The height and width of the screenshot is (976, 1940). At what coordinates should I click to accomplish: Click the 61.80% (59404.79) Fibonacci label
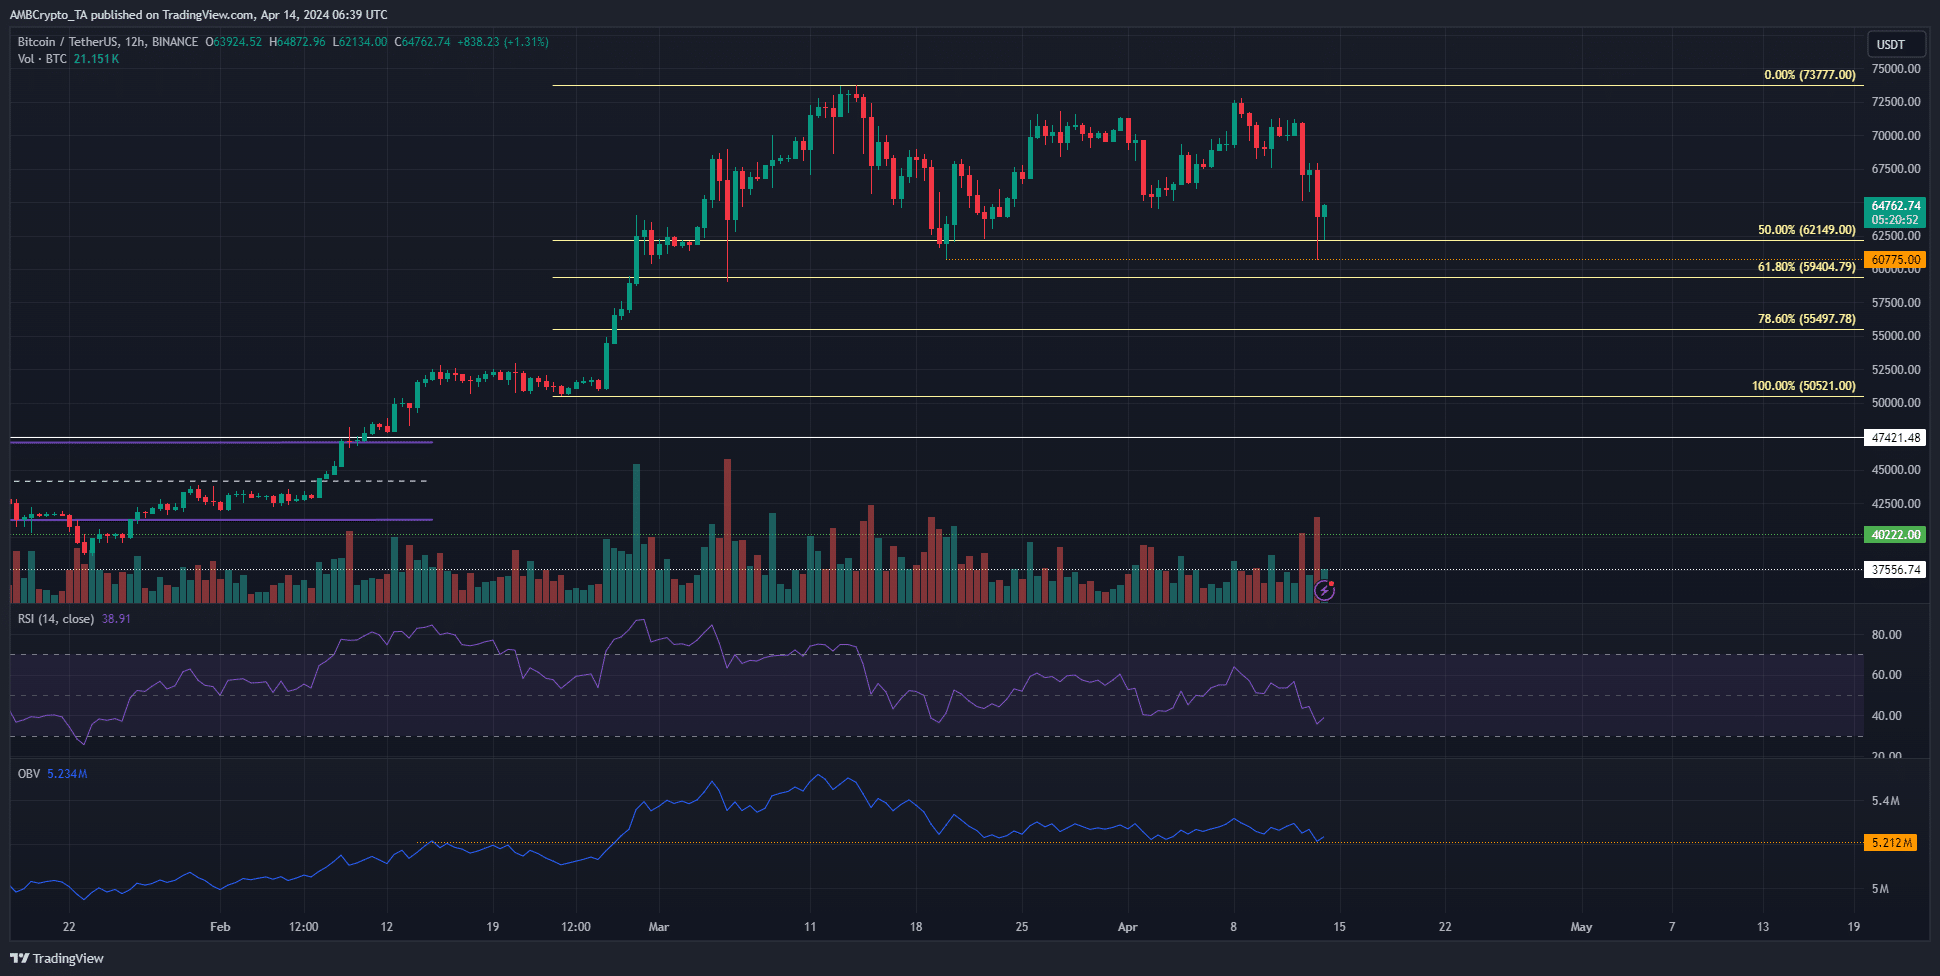coord(1807,267)
